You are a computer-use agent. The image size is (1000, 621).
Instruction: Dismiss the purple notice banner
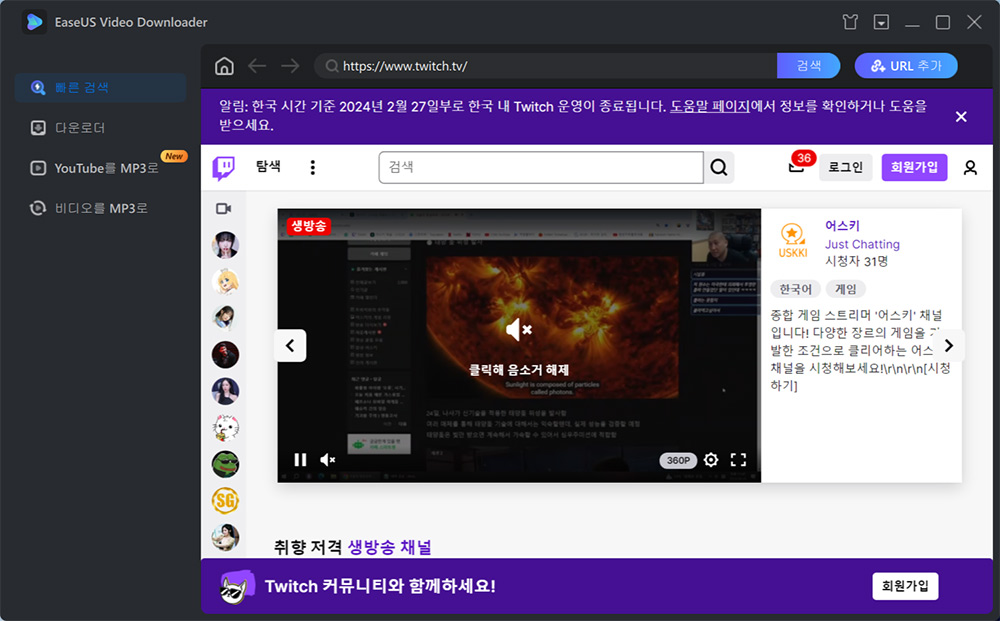(x=960, y=117)
